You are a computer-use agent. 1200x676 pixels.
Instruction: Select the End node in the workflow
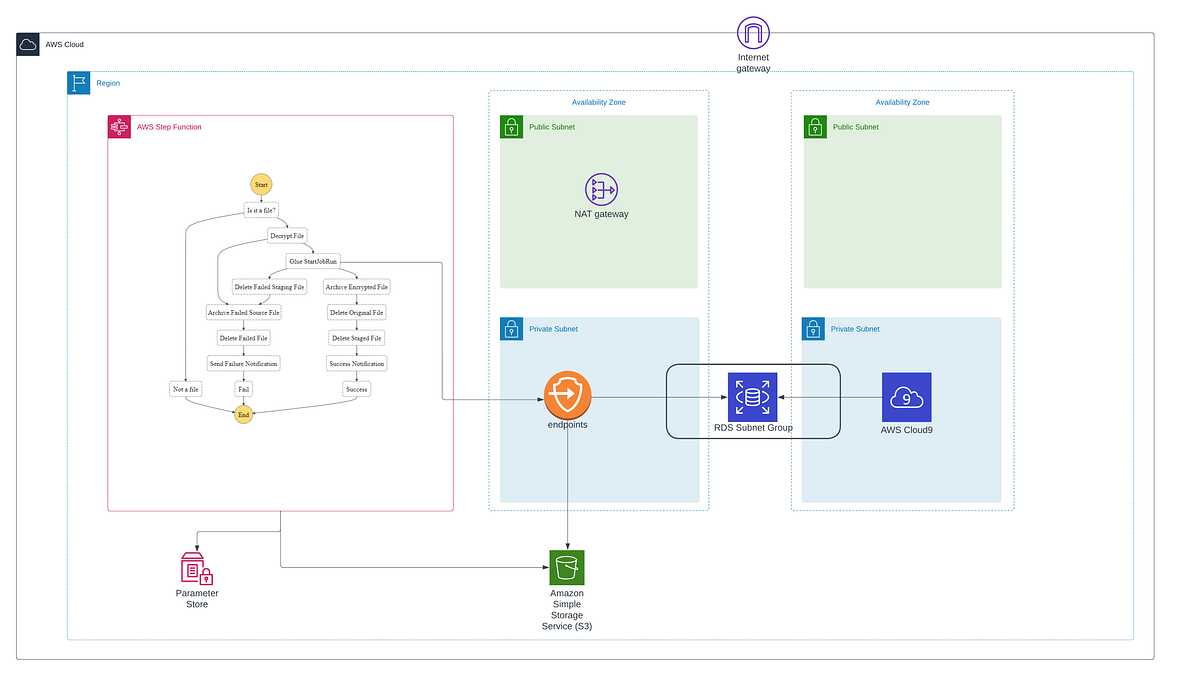tap(243, 413)
